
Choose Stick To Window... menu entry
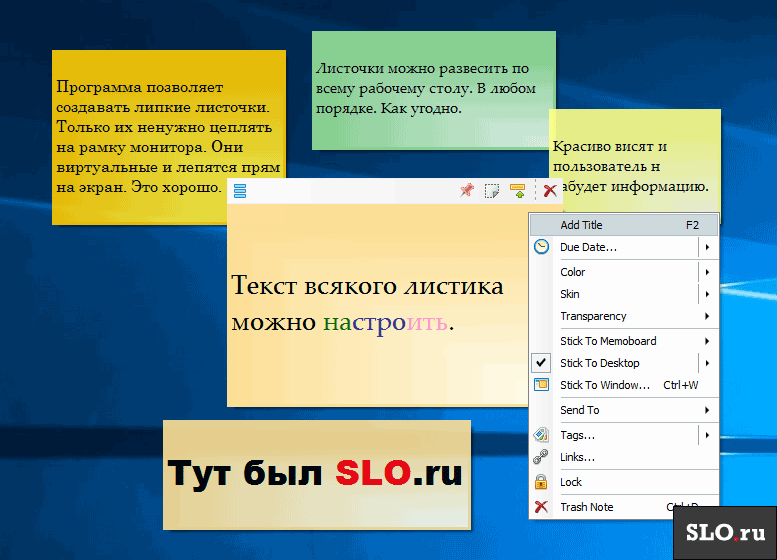pyautogui.click(x=624, y=385)
